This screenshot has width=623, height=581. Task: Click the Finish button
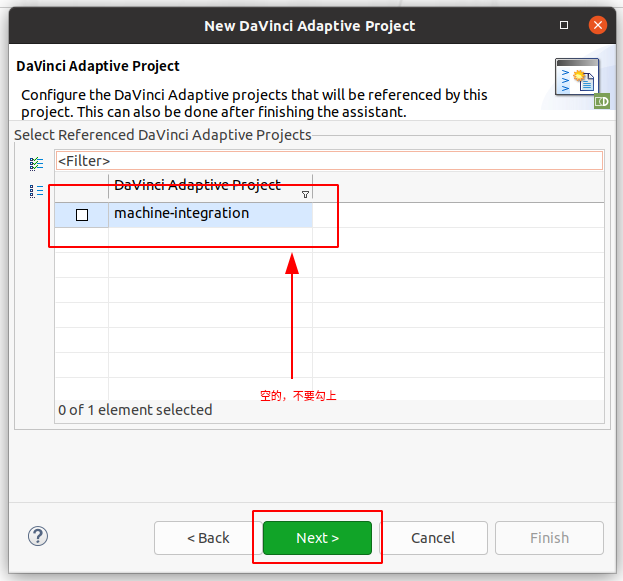[x=549, y=538]
